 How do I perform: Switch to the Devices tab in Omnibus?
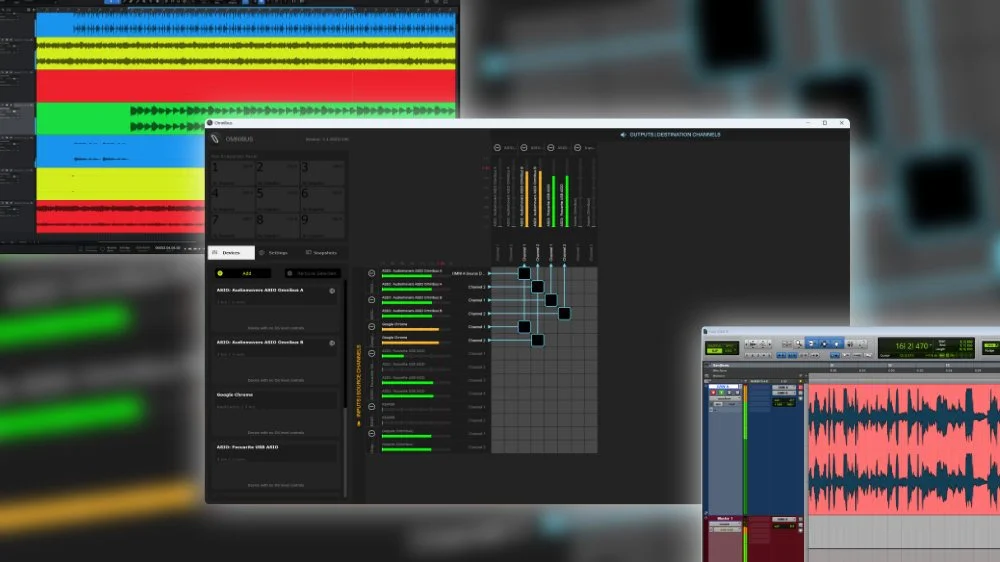(x=231, y=253)
